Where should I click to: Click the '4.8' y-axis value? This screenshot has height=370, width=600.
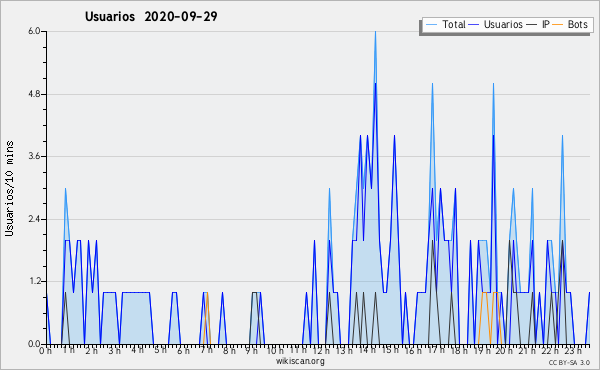coord(34,94)
